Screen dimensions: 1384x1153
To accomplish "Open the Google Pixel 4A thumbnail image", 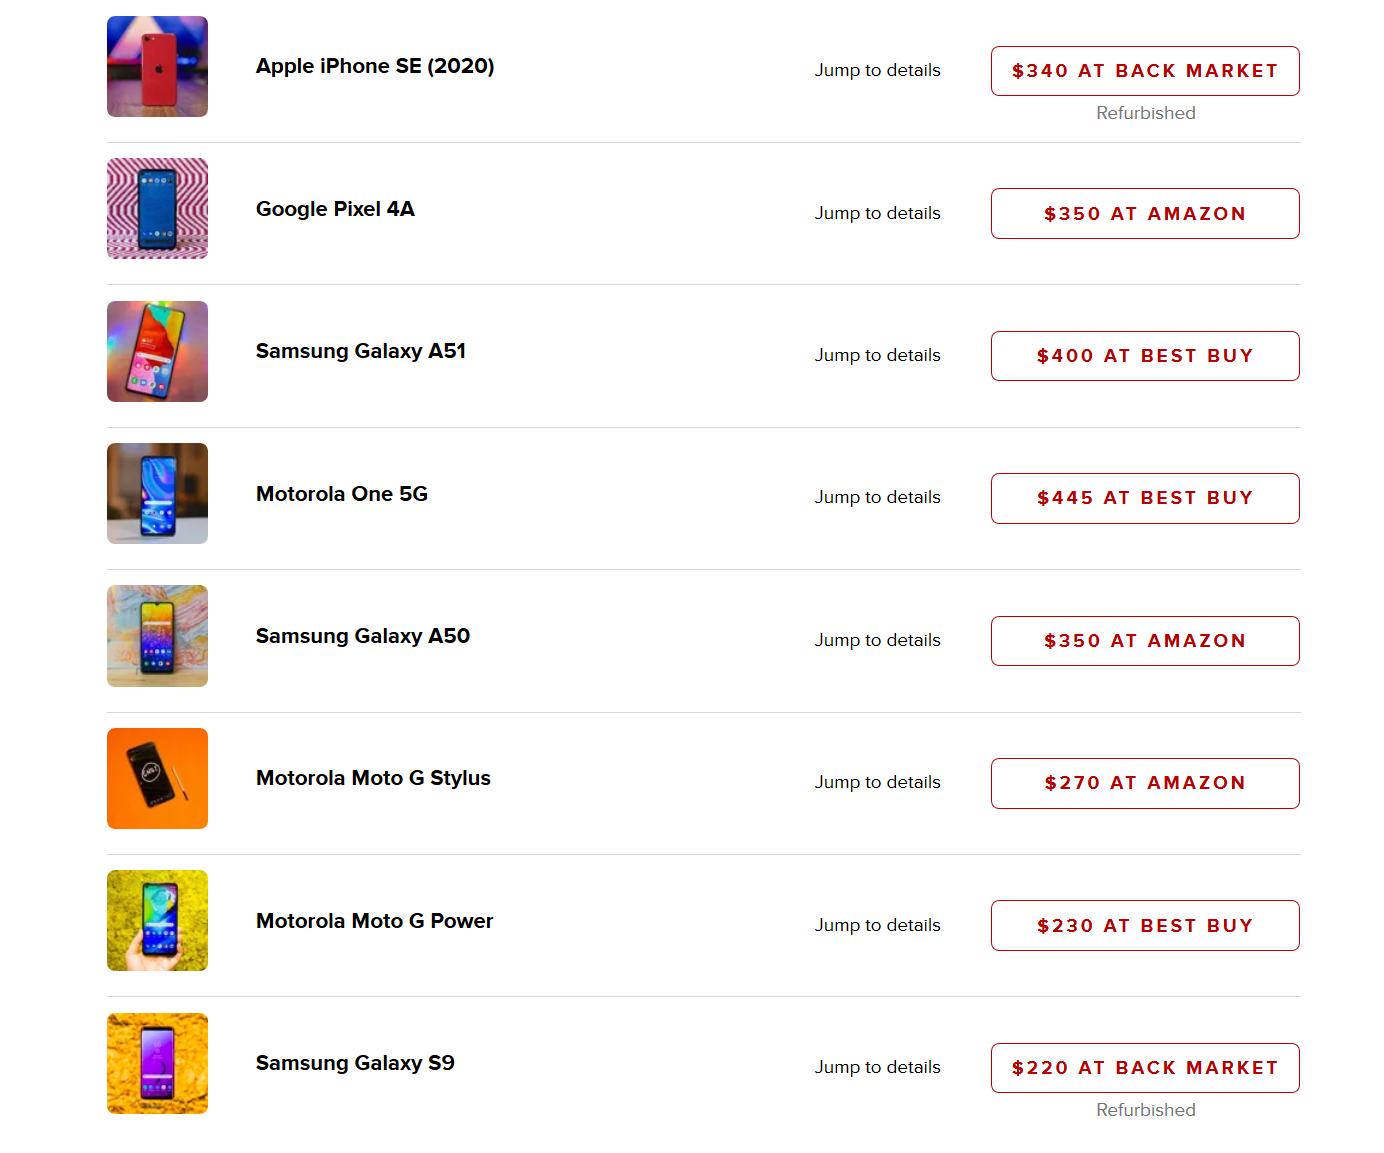I will point(157,208).
